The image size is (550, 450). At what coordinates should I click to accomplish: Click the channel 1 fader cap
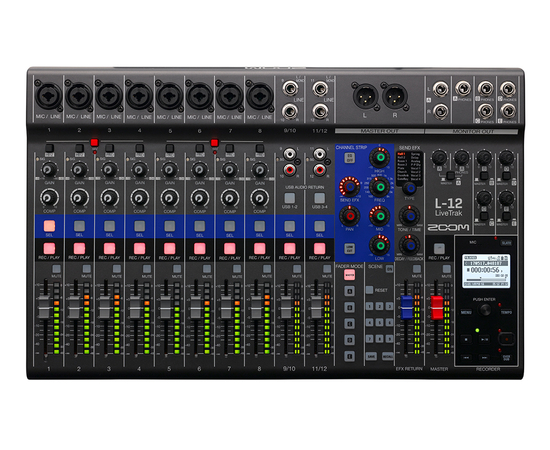coord(45,307)
